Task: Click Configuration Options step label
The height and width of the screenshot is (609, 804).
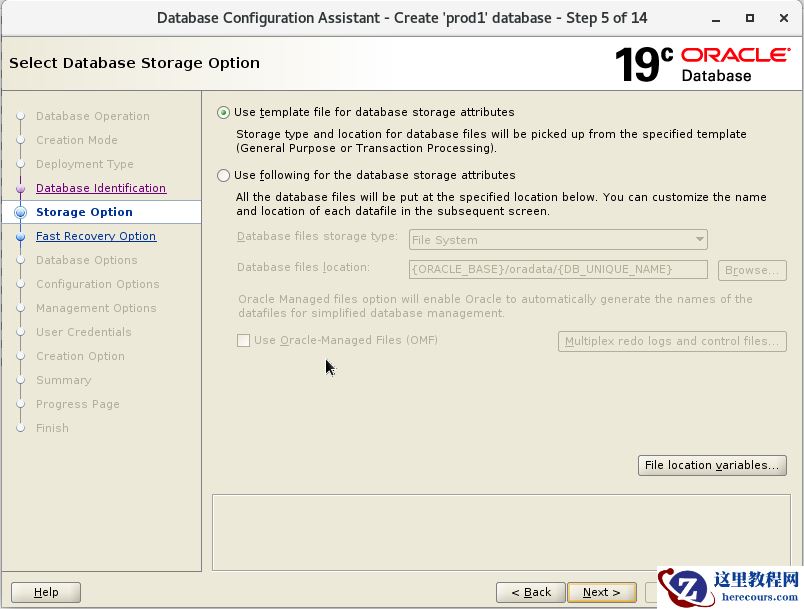Action: tap(97, 284)
